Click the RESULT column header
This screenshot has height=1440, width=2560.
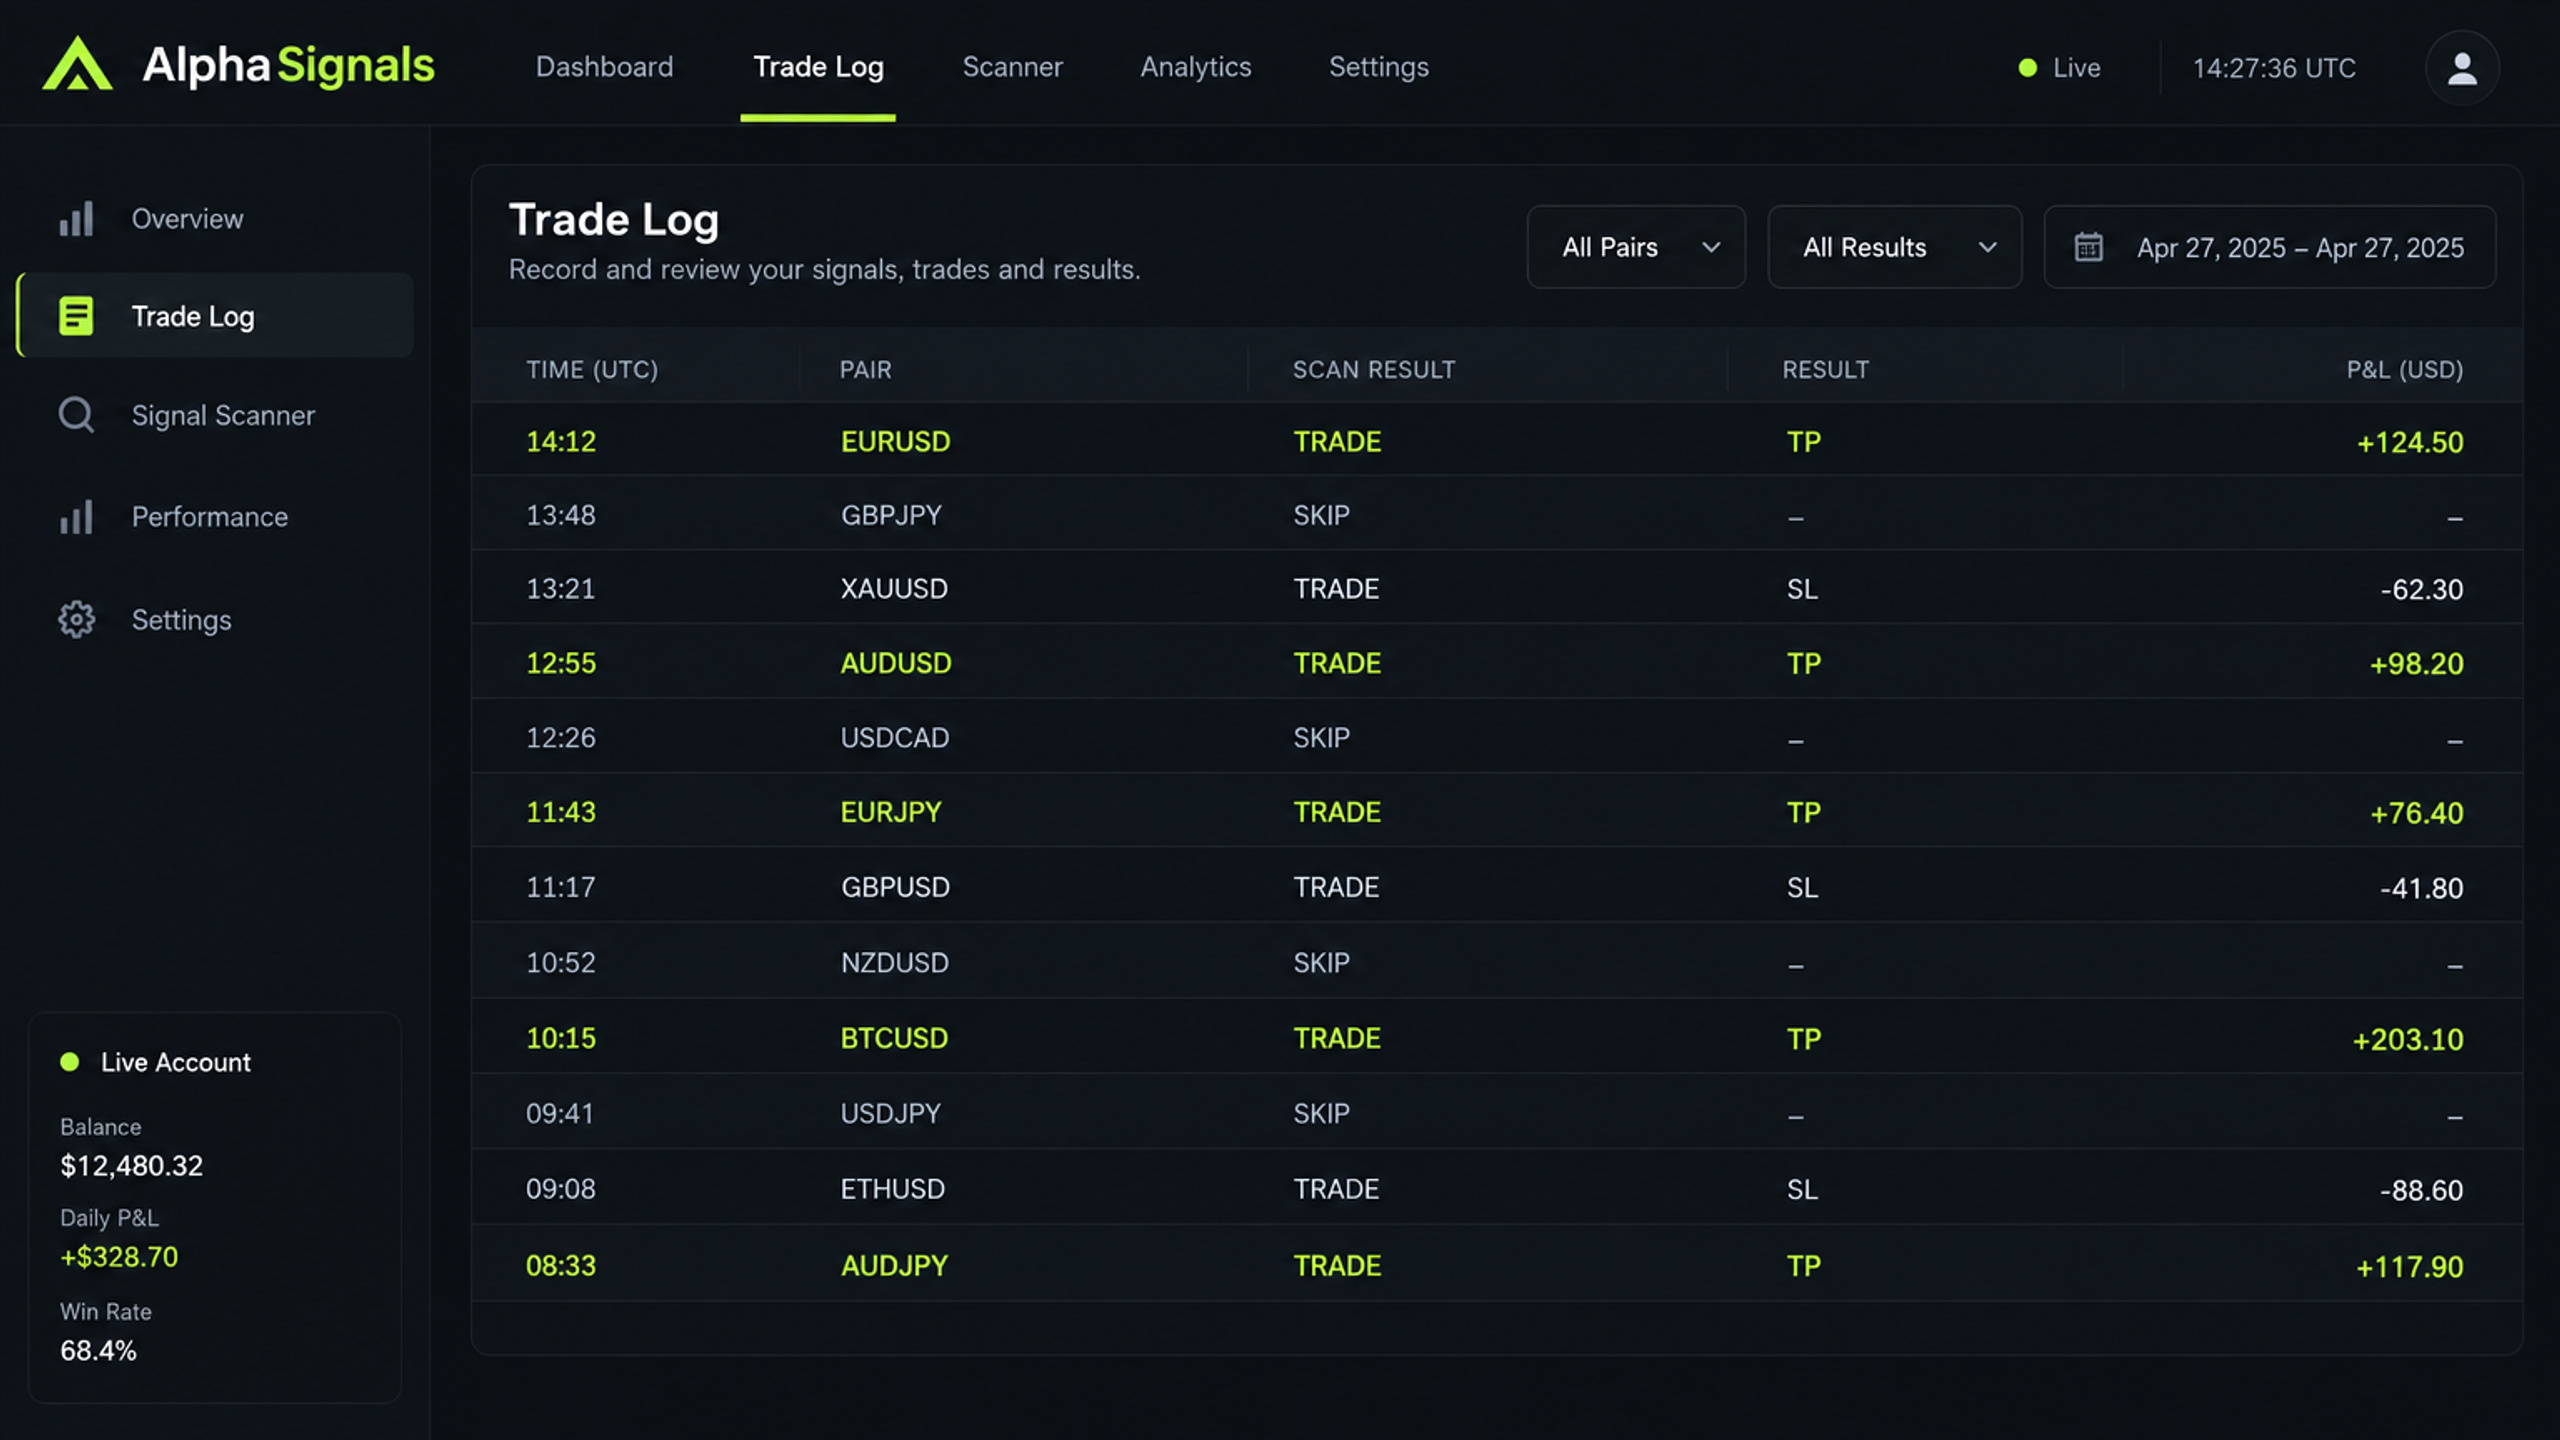tap(1825, 370)
